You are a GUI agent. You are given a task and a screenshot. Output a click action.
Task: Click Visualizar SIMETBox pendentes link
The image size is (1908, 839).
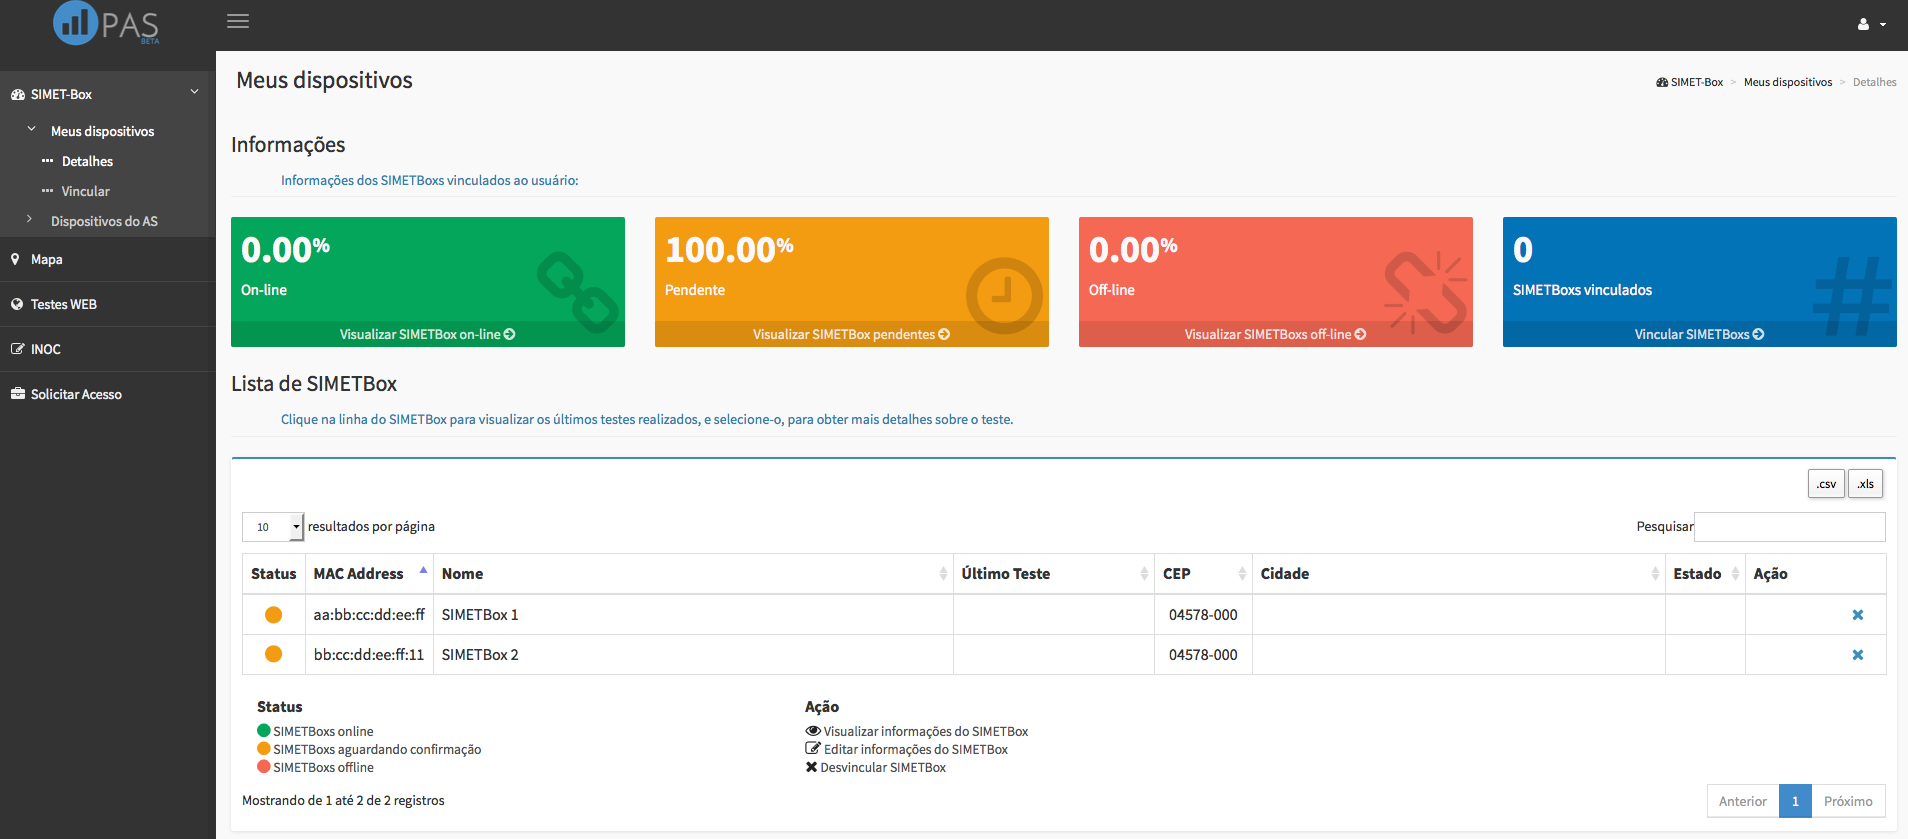click(852, 334)
